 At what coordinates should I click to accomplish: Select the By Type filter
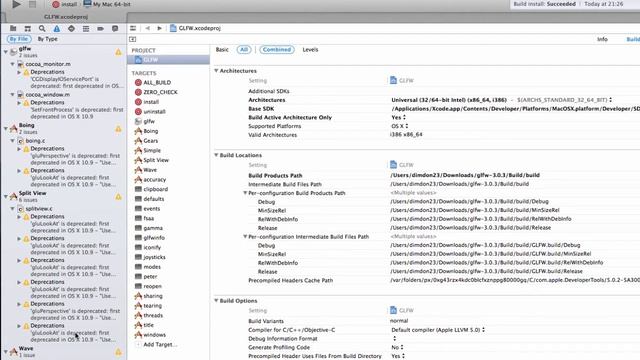click(x=47, y=39)
